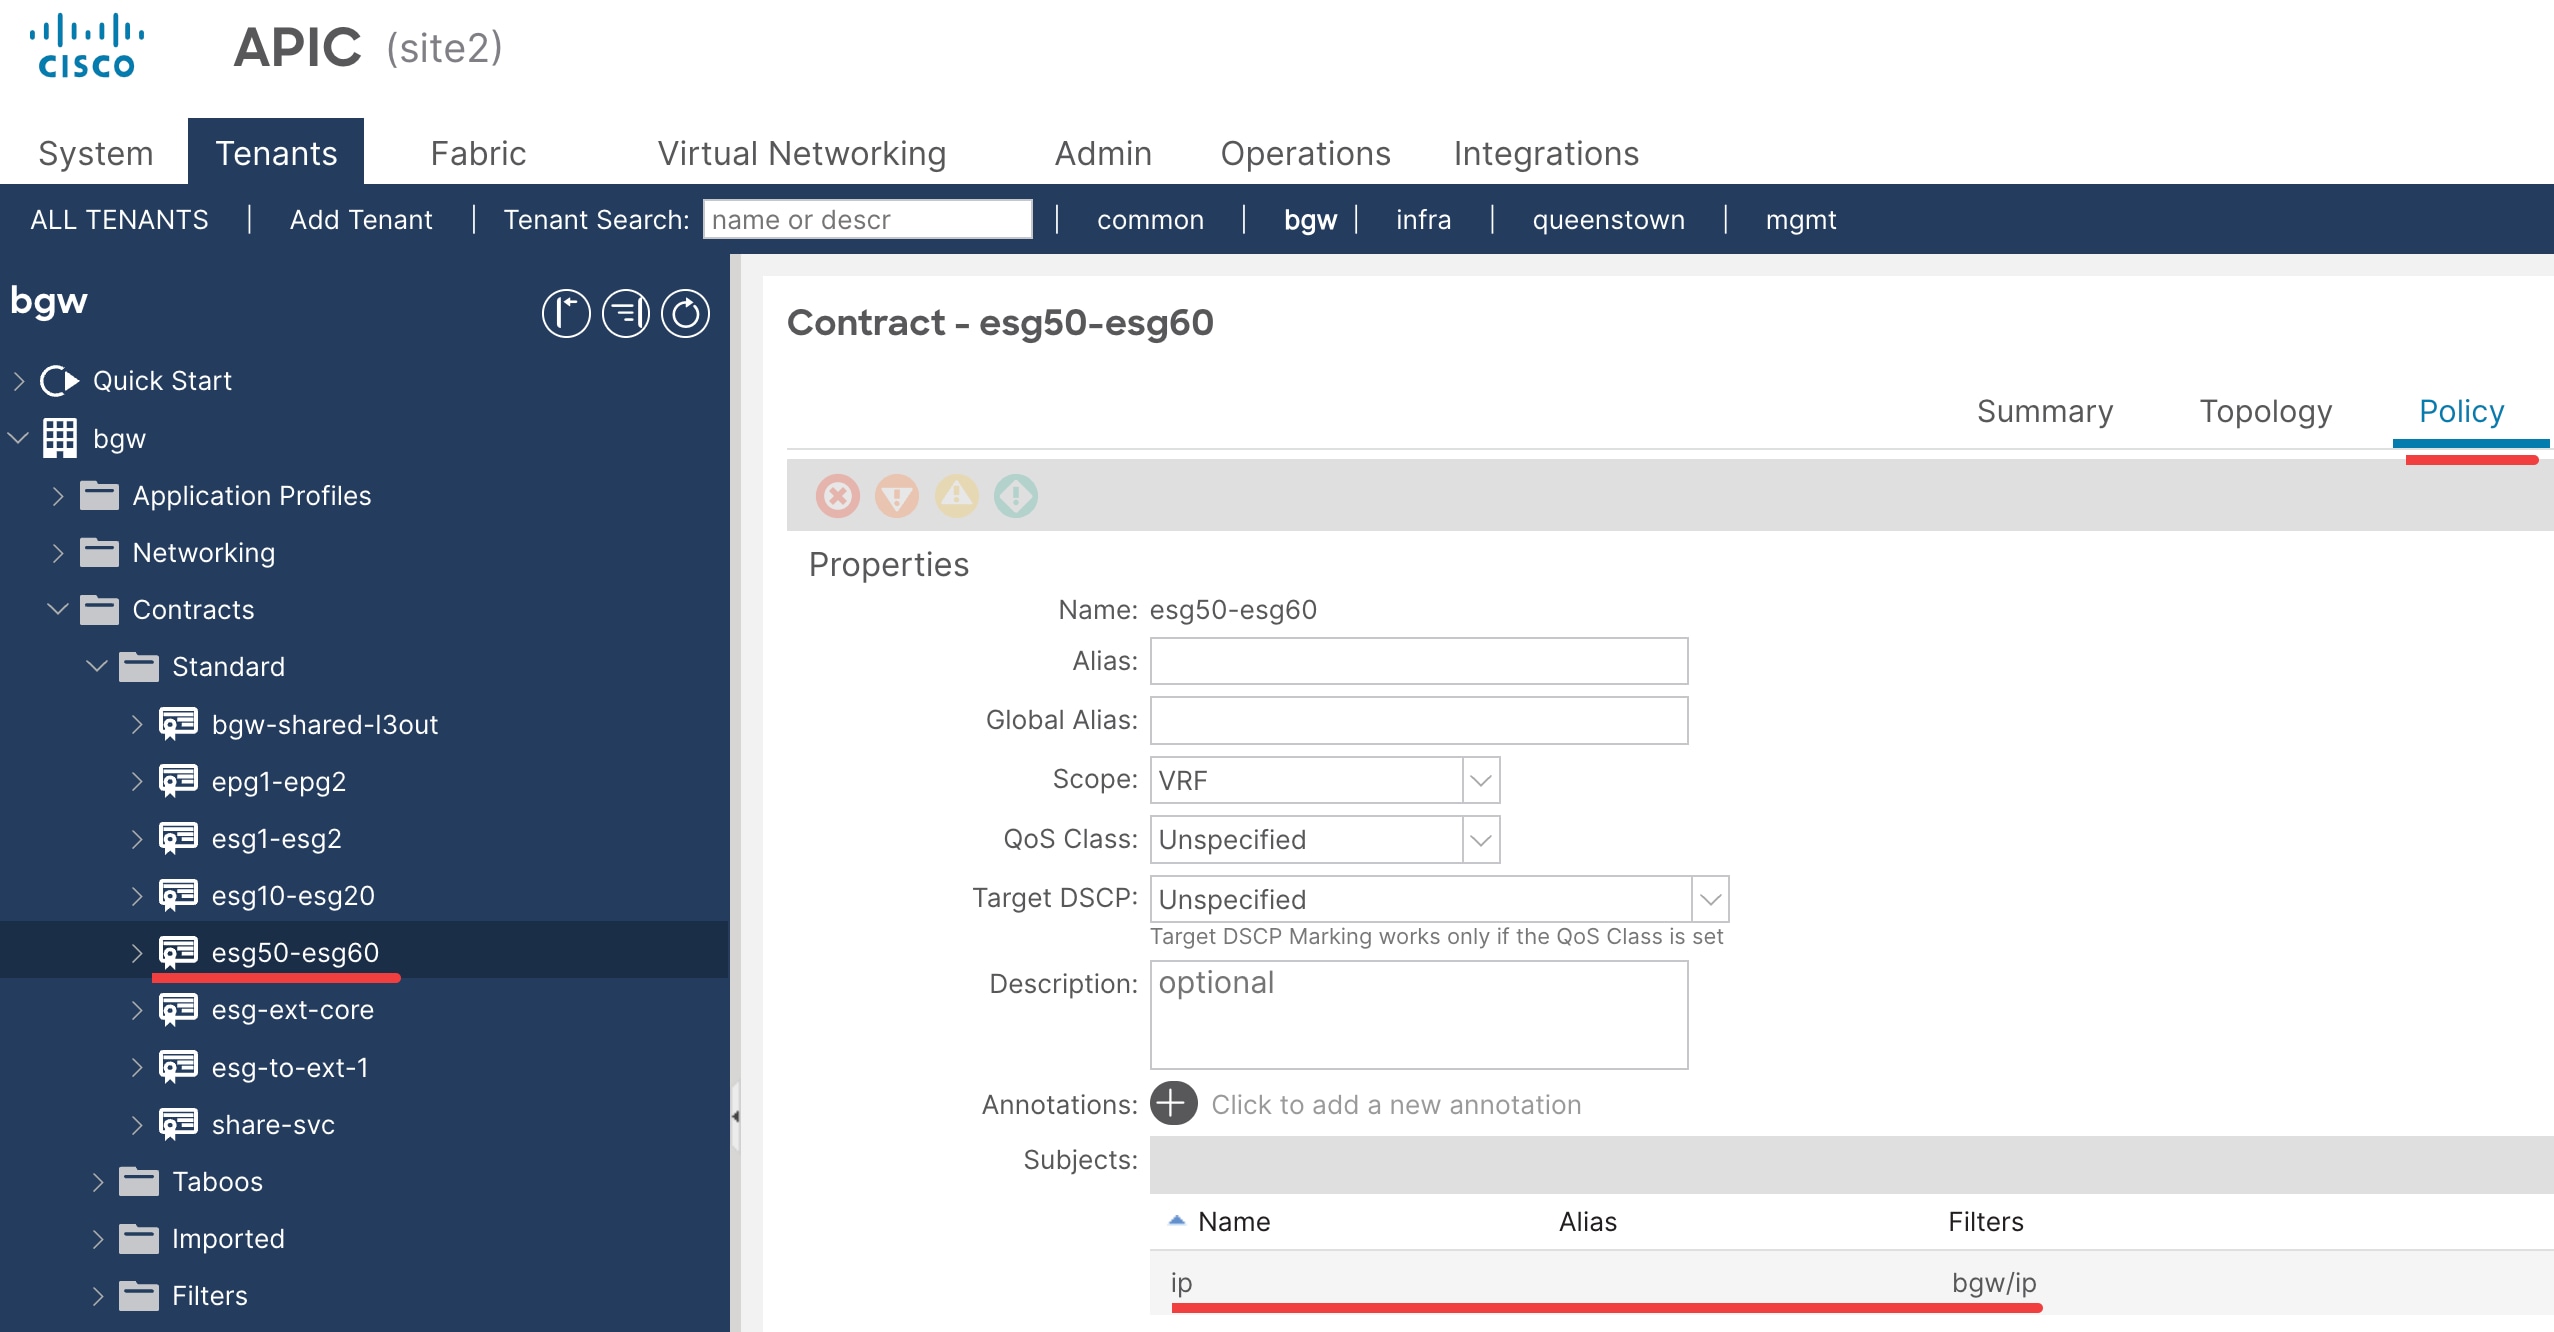Screen dimensions: 2554x1332
Task: Click the Global Alias input field
Action: coord(1419,720)
